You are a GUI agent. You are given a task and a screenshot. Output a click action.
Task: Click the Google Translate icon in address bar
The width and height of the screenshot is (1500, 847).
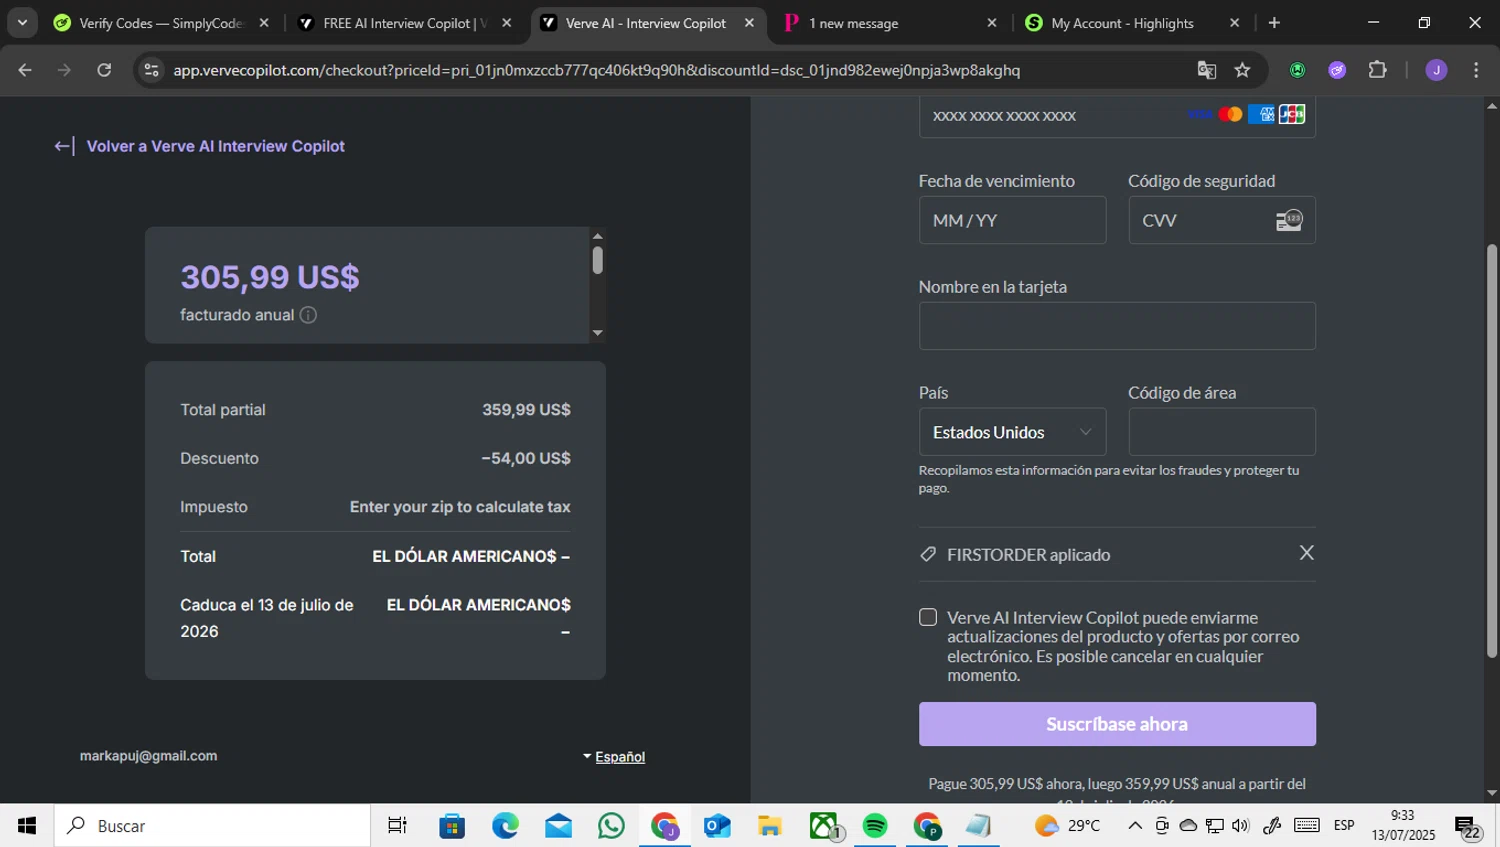1207,70
